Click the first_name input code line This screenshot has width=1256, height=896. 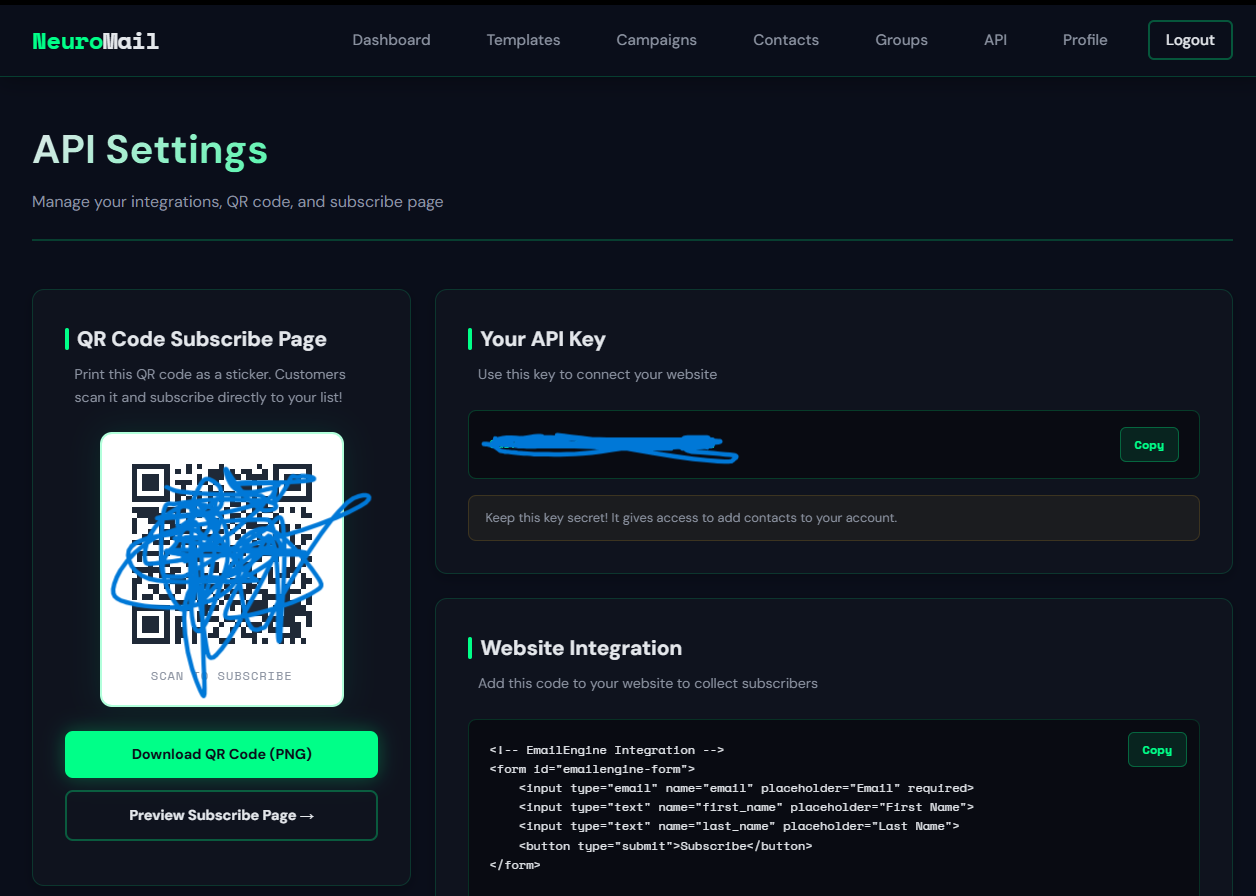click(746, 807)
